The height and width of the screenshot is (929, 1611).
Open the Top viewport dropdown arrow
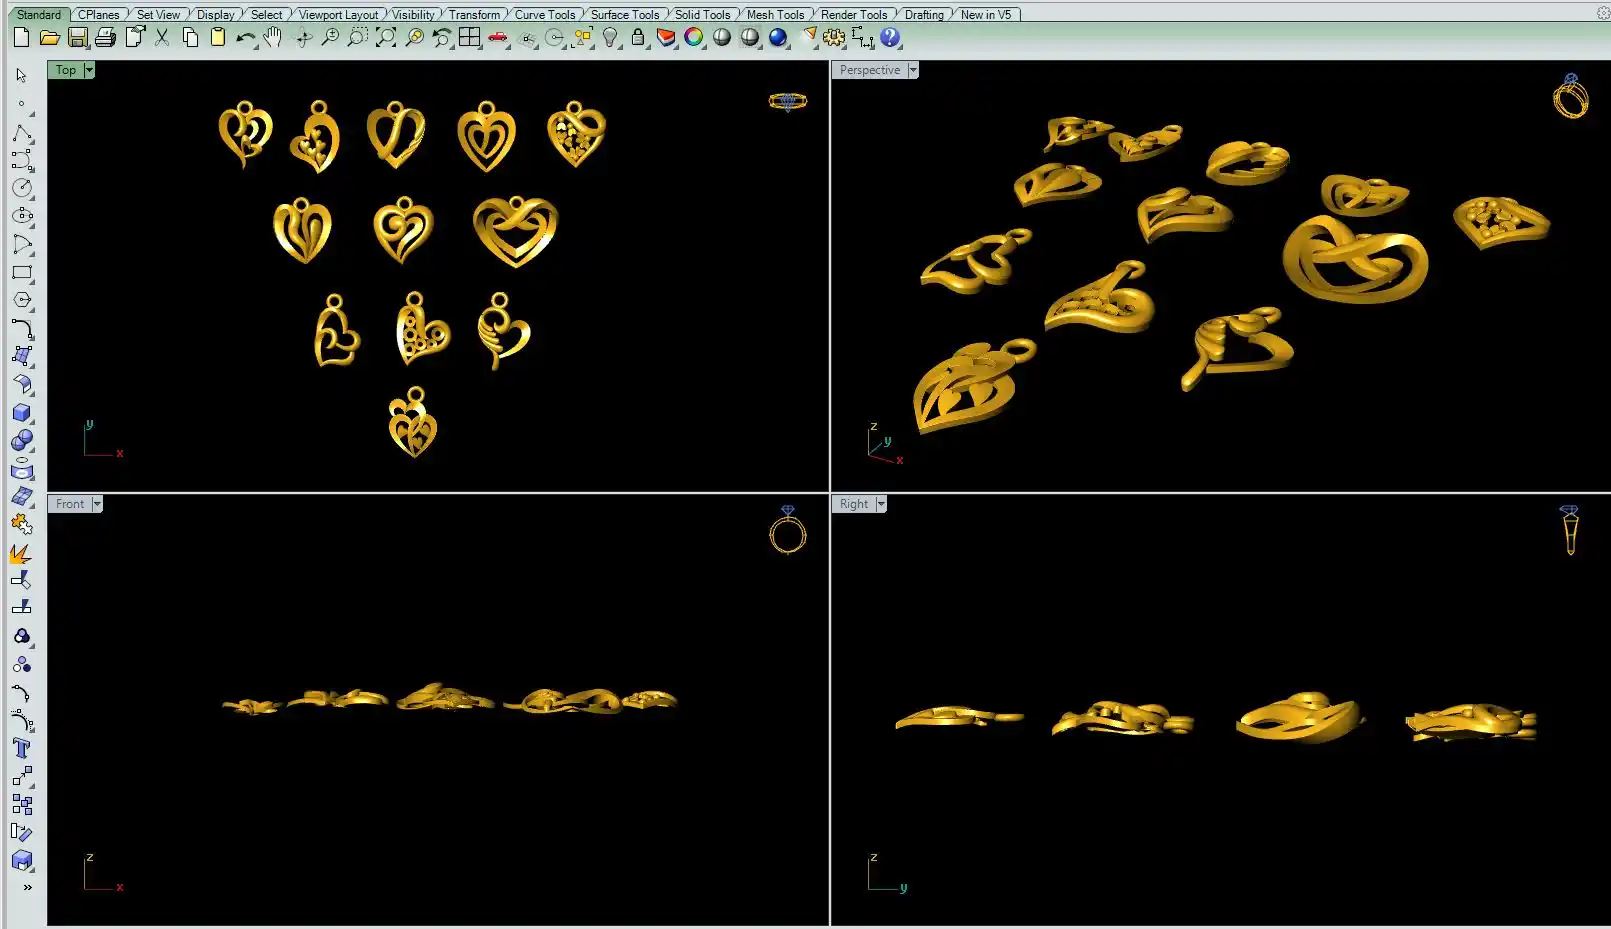pyautogui.click(x=89, y=70)
